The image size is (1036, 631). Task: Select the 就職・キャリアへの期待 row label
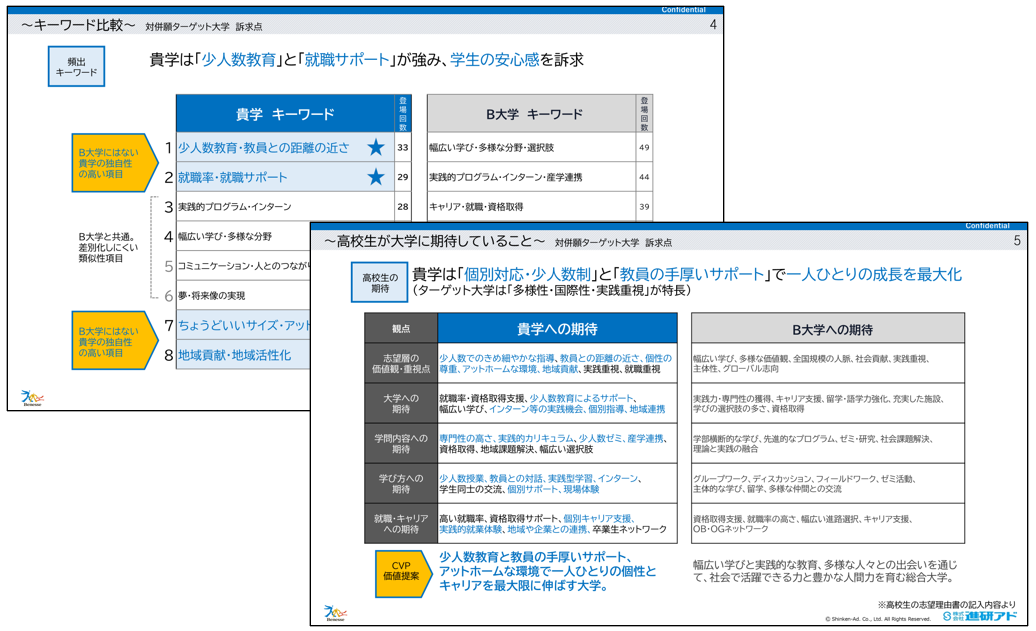tap(401, 524)
